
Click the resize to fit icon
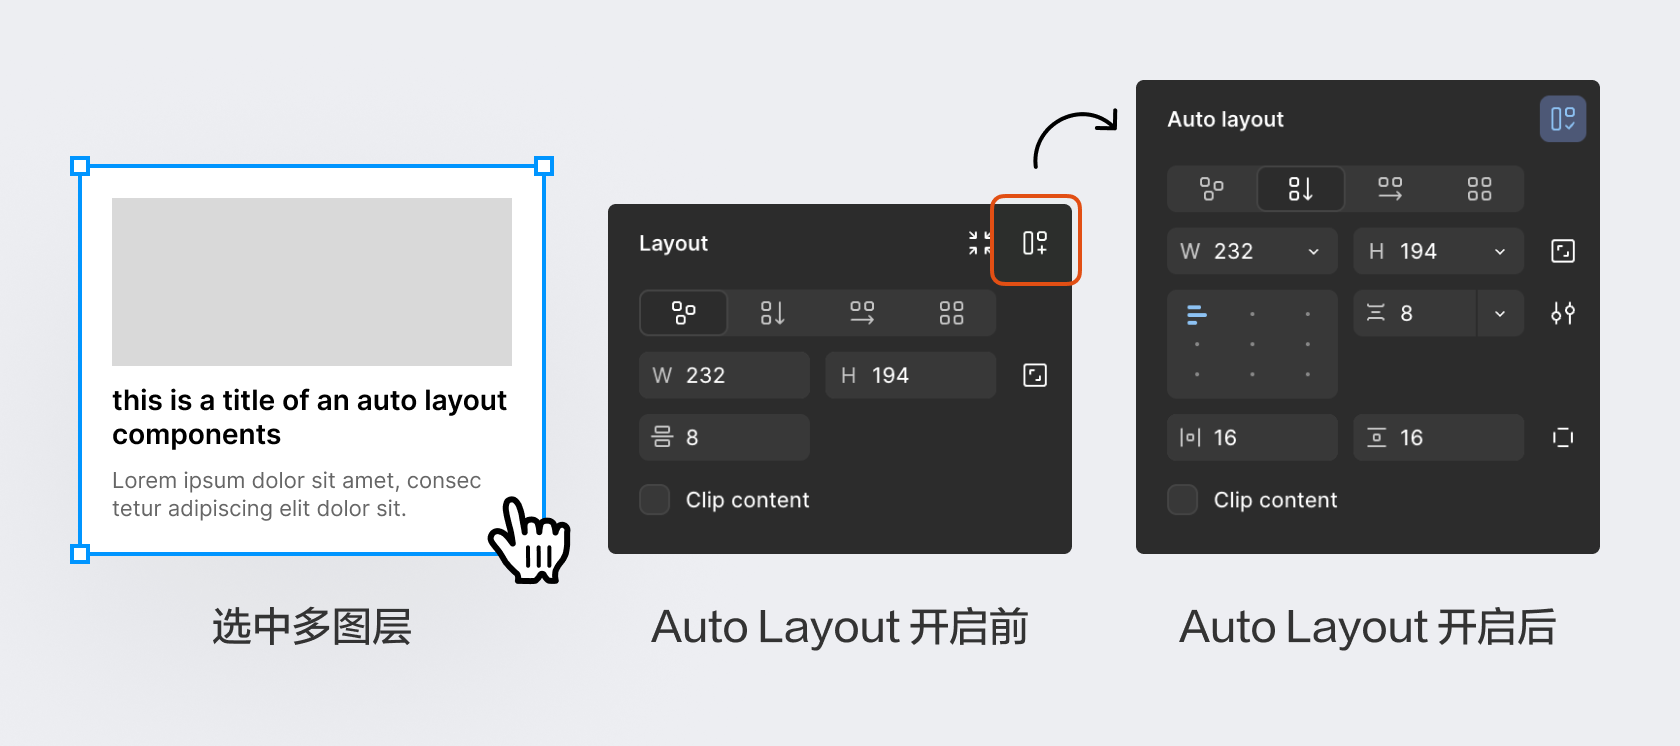click(980, 243)
